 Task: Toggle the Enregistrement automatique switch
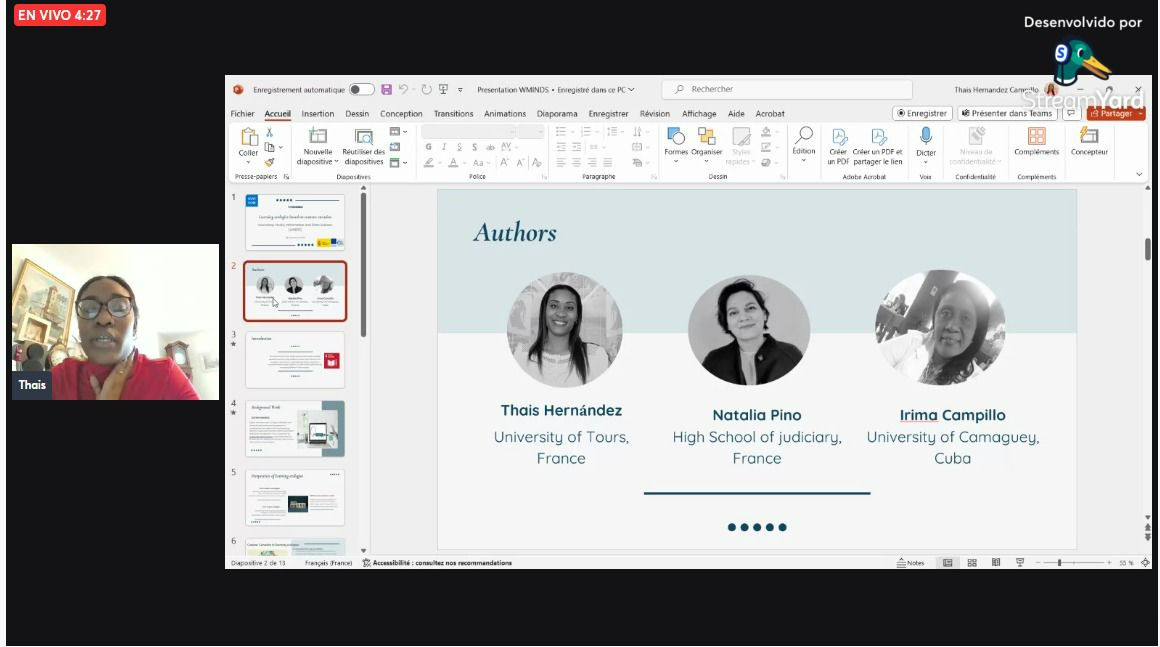361,89
